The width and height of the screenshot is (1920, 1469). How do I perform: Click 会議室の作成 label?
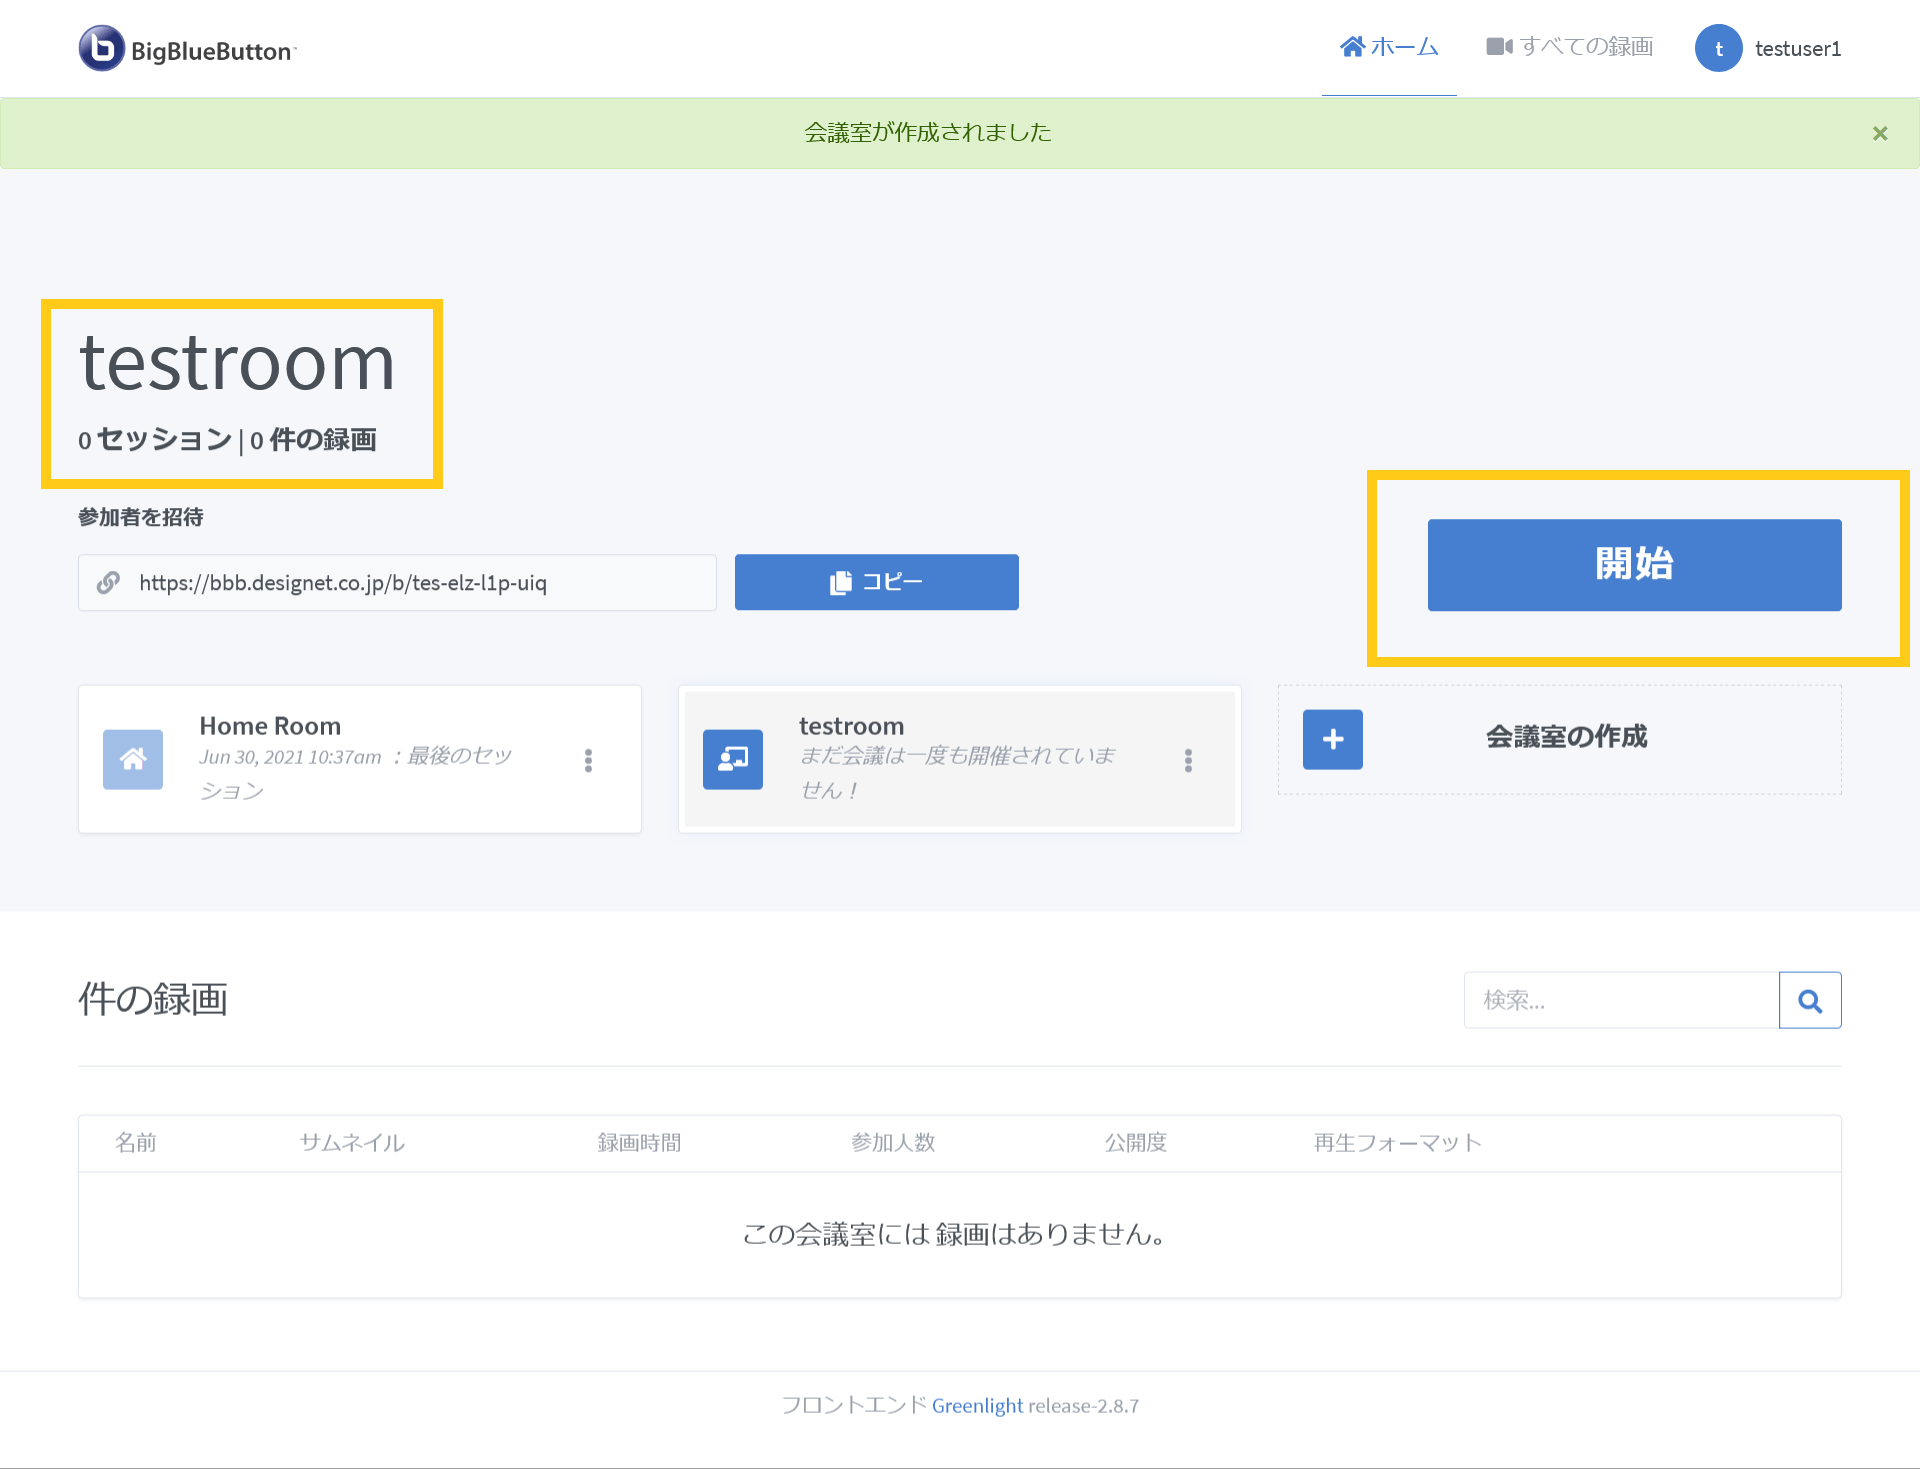(1566, 737)
